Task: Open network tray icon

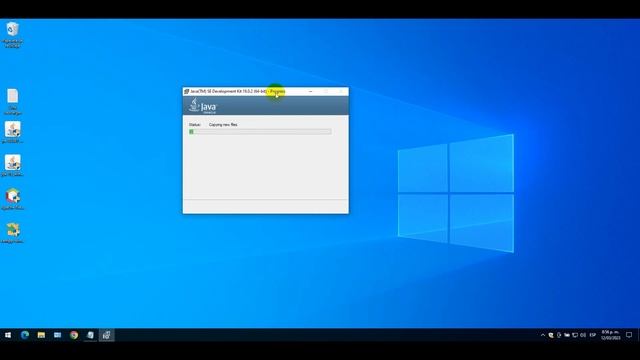Action: pos(575,335)
